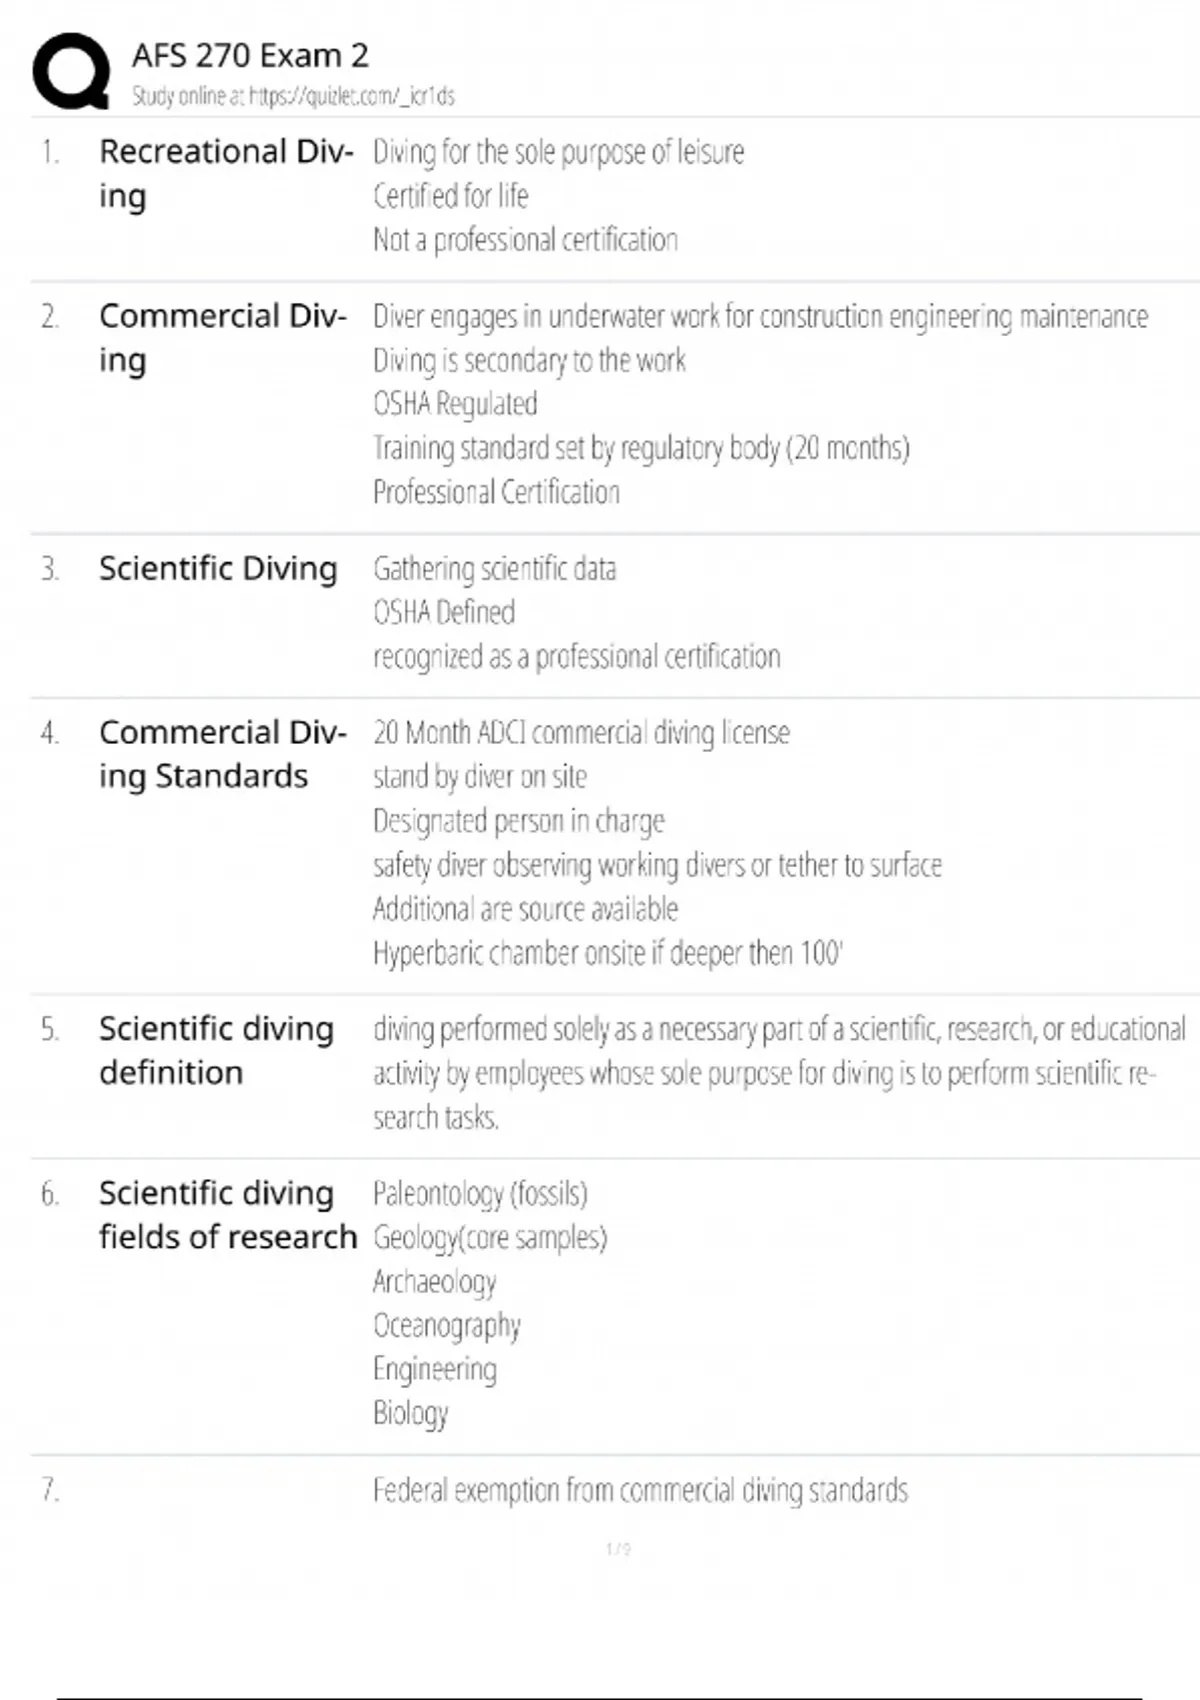Click Scientific diving fields of research term
Image resolution: width=1200 pixels, height=1700 pixels.
pos(228,1214)
